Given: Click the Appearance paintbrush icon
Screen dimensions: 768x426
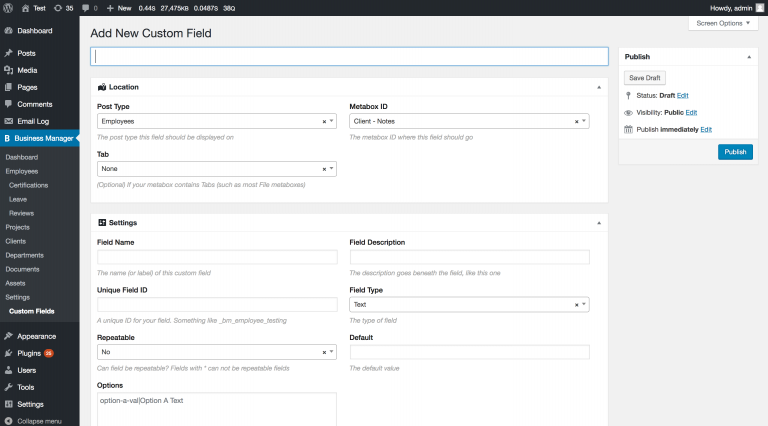Looking at the screenshot, I should point(8,336).
